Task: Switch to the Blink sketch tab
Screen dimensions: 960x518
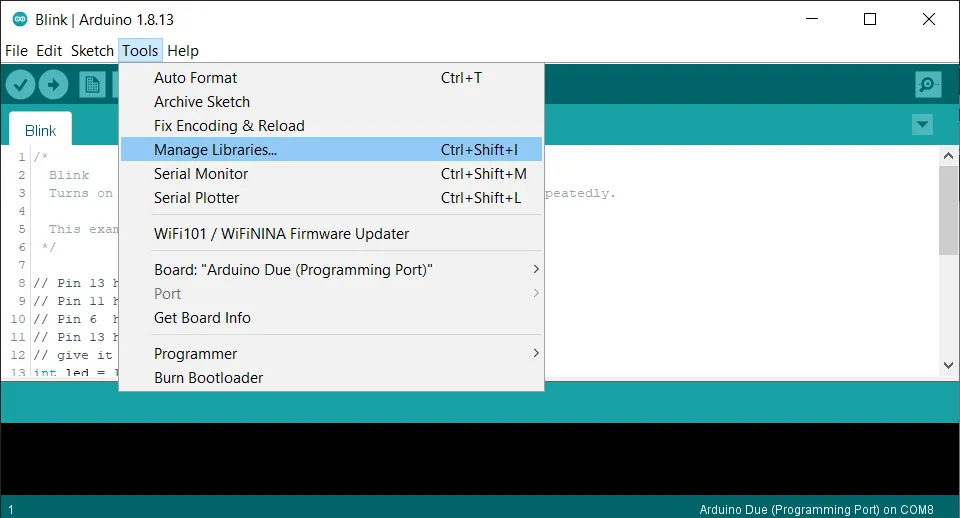Action: click(x=41, y=131)
